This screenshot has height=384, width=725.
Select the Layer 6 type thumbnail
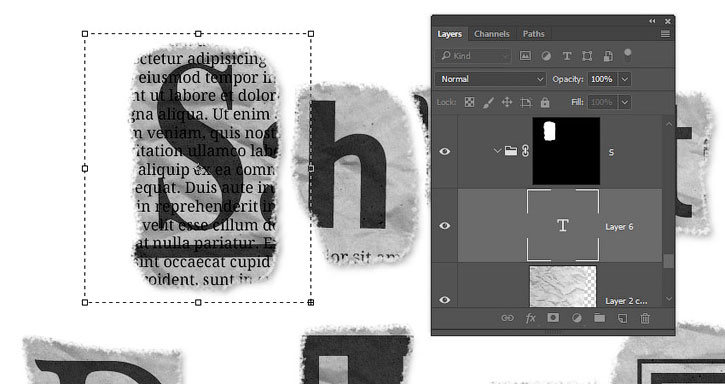pos(563,225)
